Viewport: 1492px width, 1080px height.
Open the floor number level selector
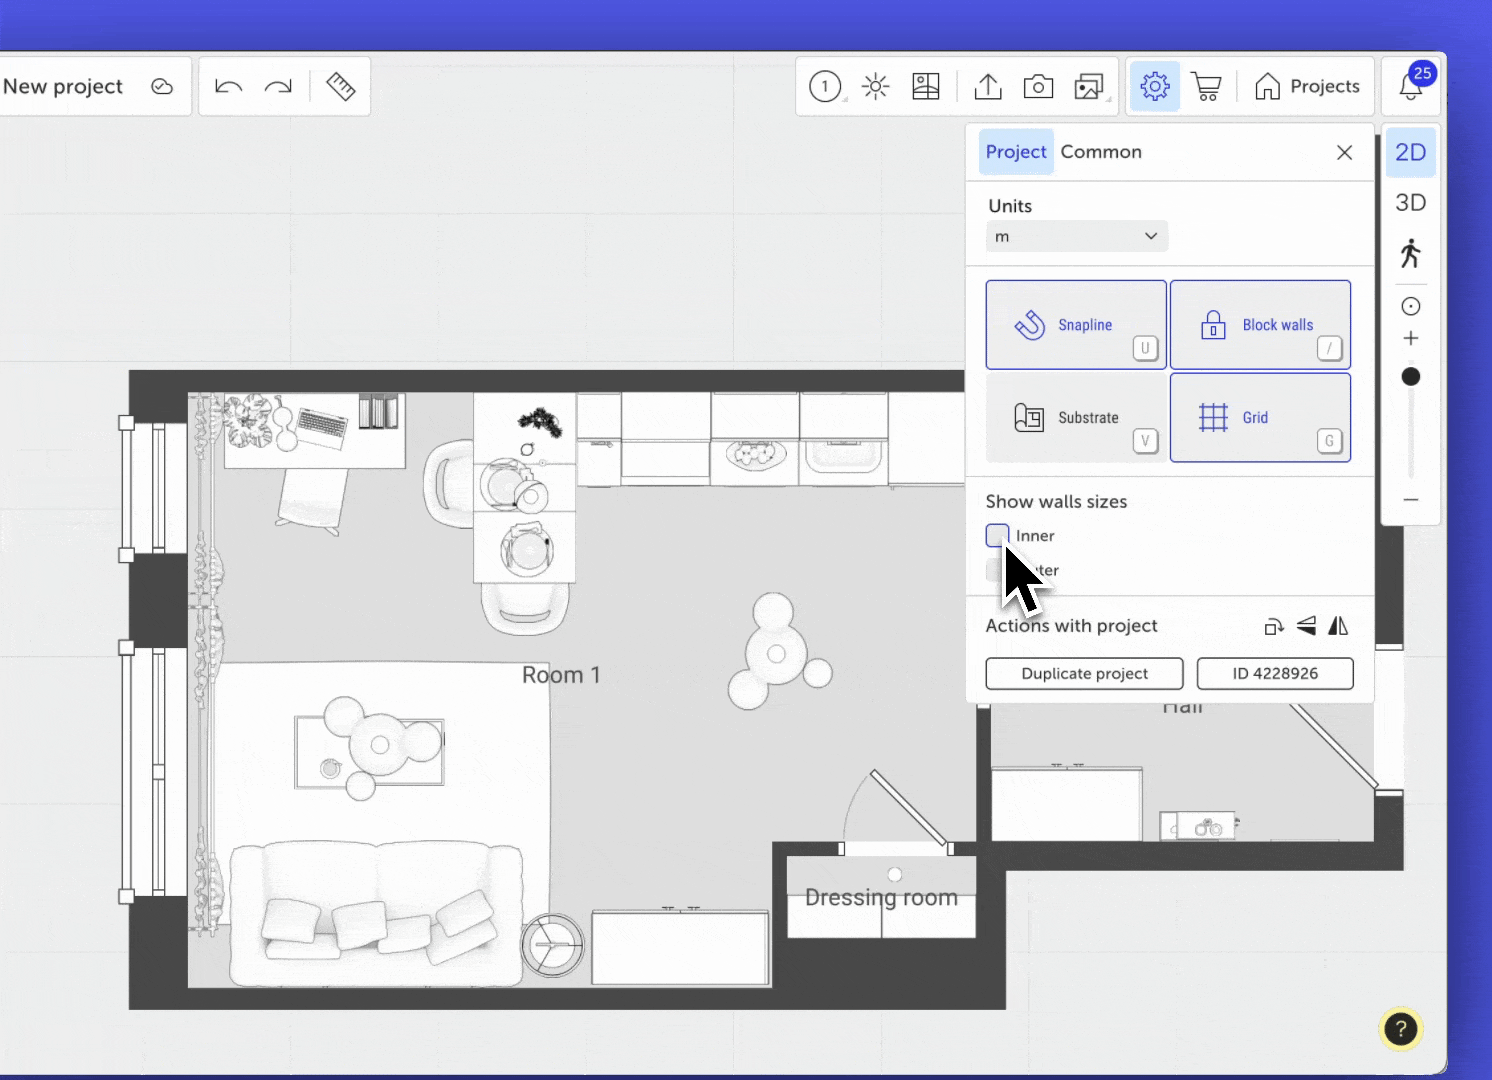(825, 87)
